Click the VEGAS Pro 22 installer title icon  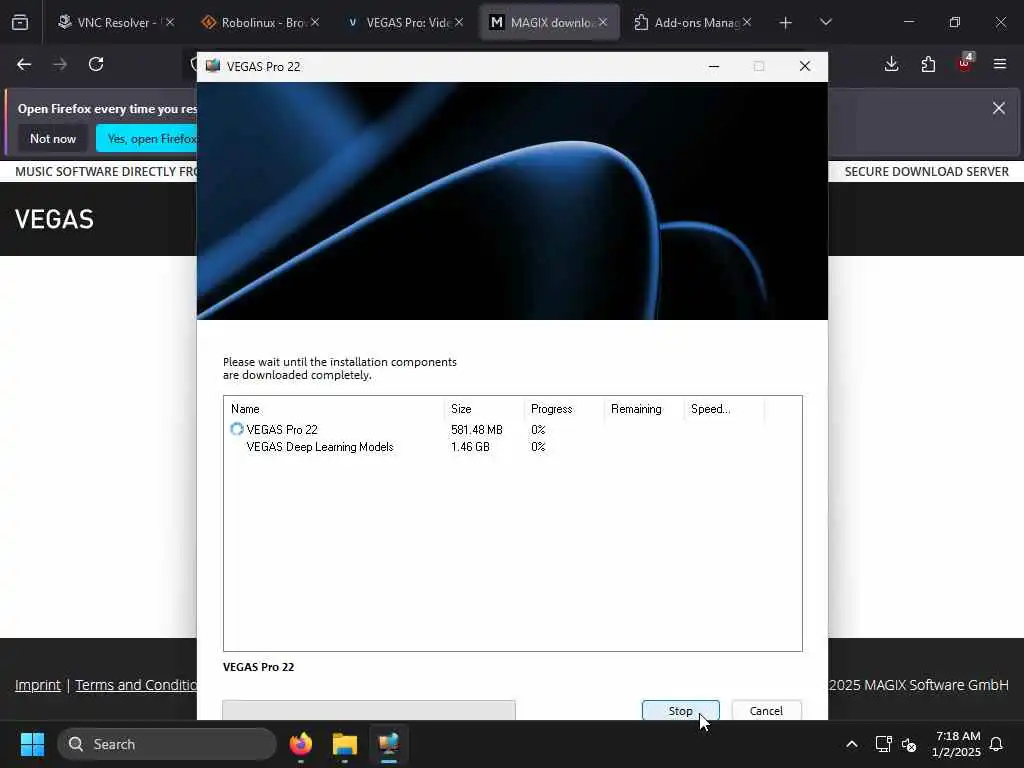[213, 66]
